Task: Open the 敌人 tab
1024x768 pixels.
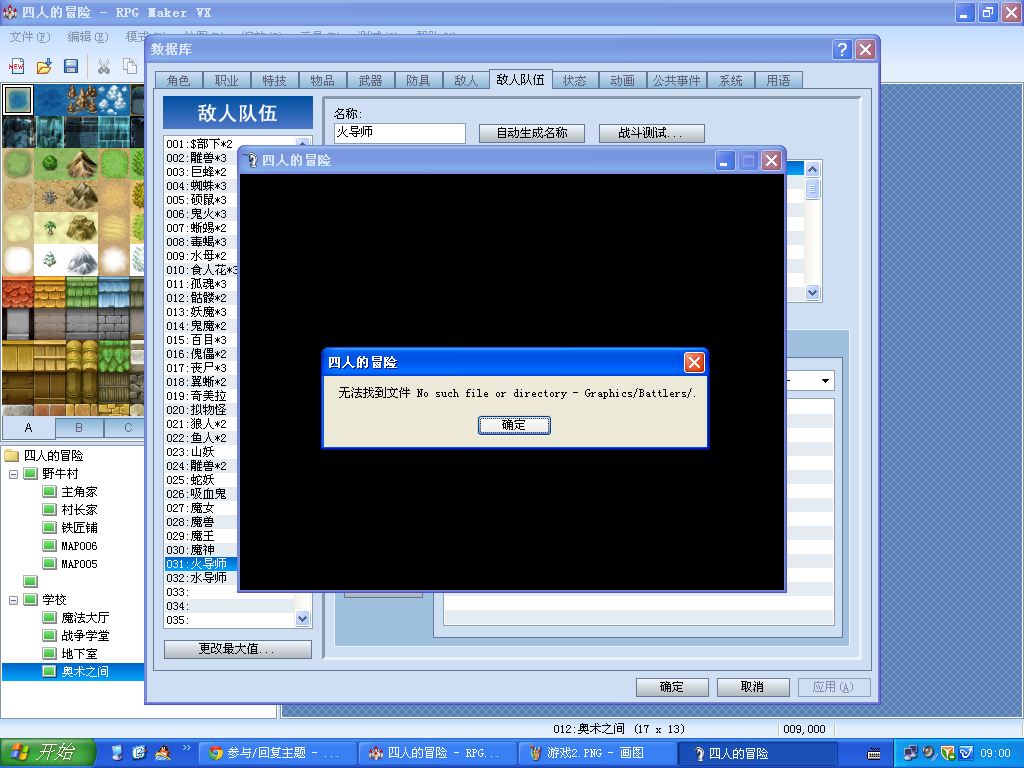Action: coord(466,80)
